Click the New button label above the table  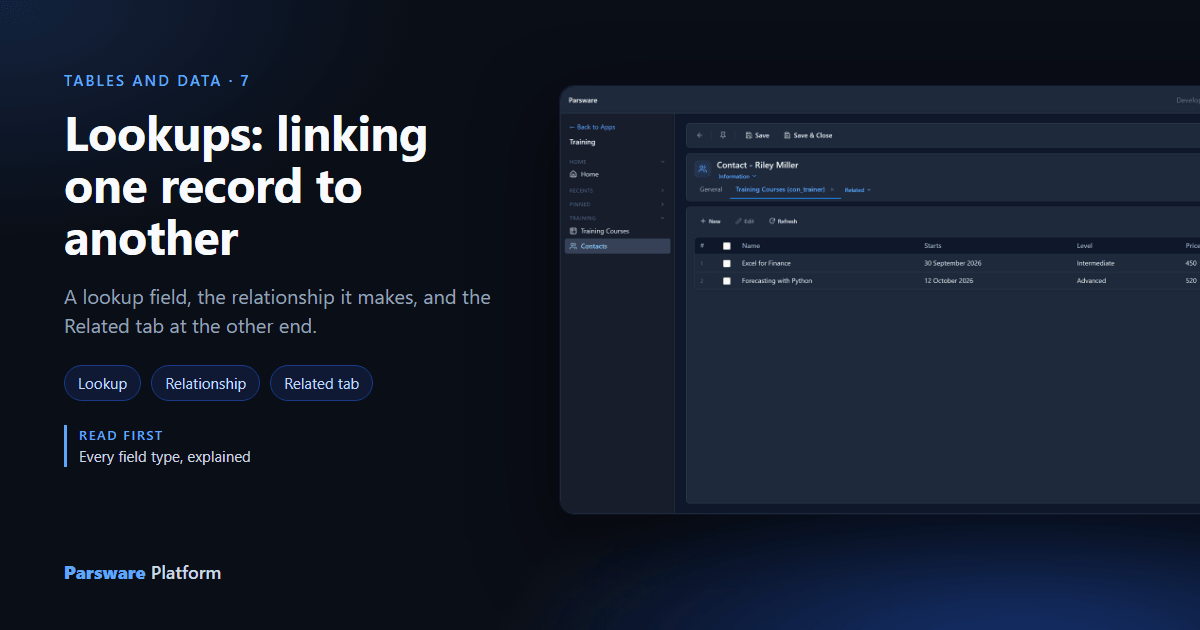tap(715, 221)
